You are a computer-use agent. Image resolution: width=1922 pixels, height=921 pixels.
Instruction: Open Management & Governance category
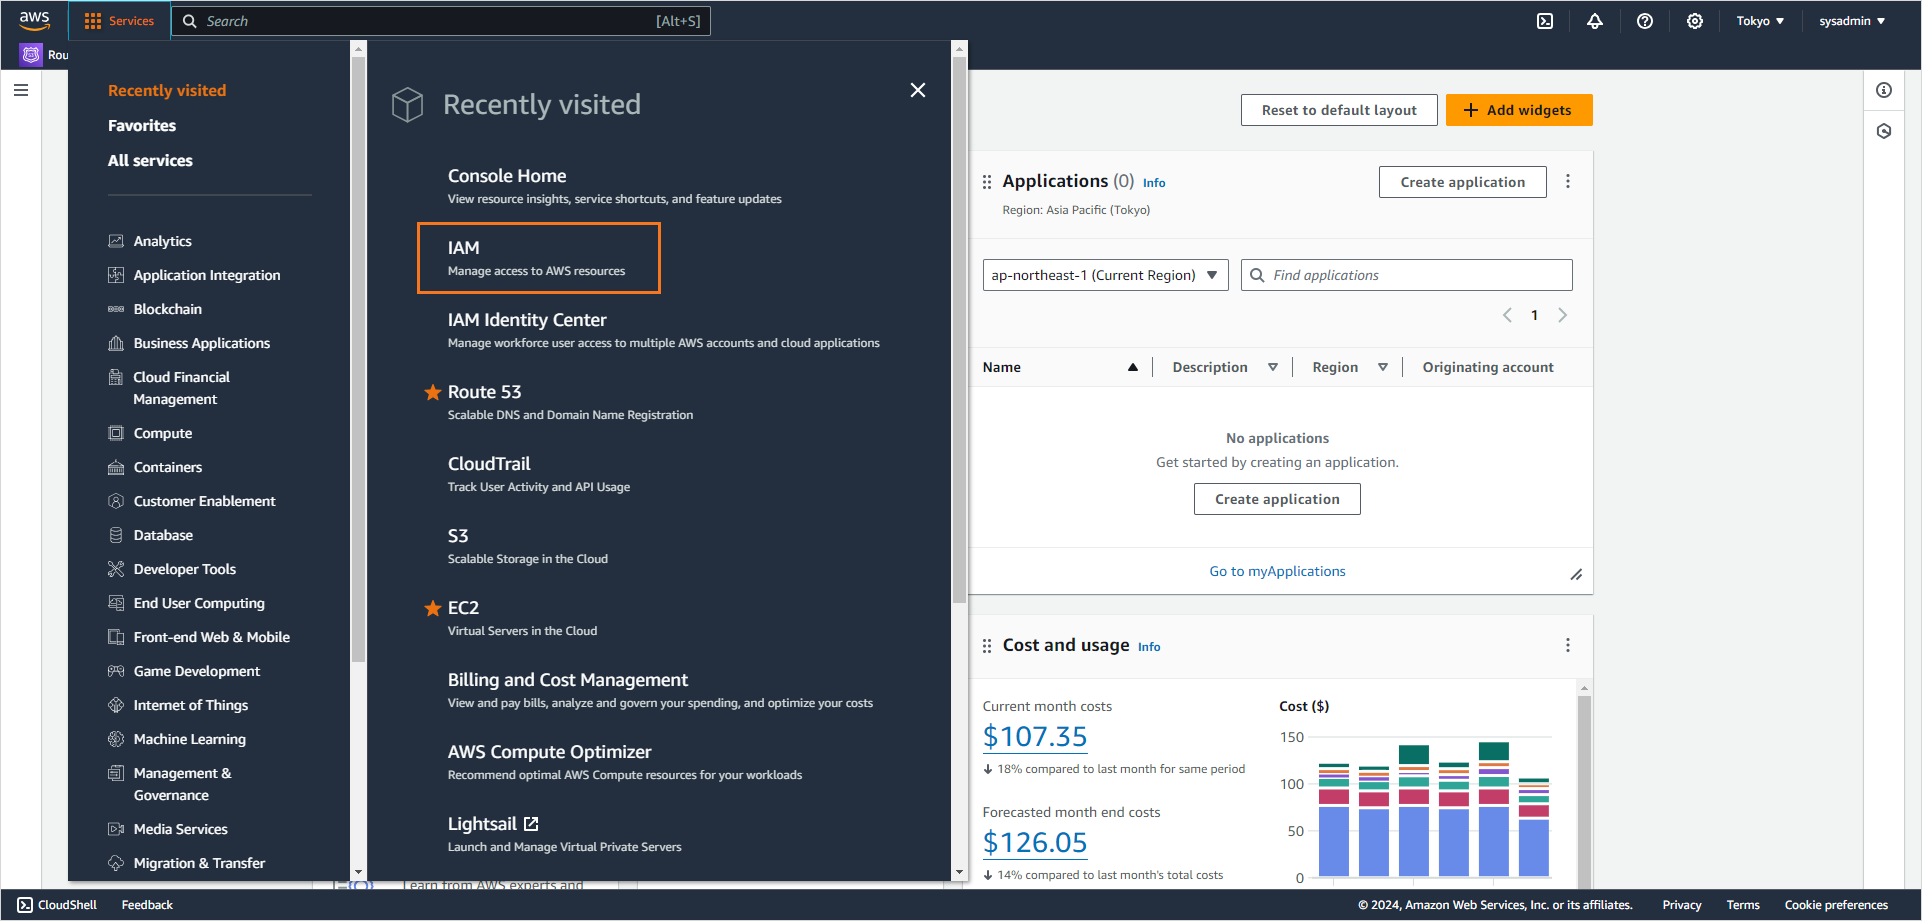[x=182, y=784]
